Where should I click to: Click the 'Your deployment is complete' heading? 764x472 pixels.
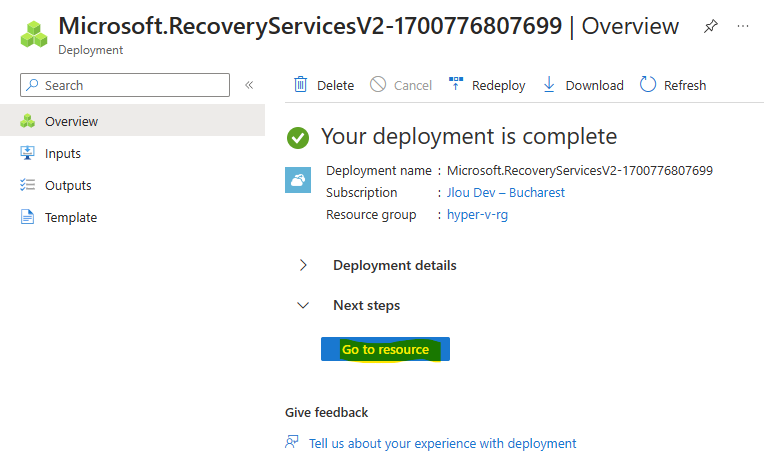click(469, 136)
